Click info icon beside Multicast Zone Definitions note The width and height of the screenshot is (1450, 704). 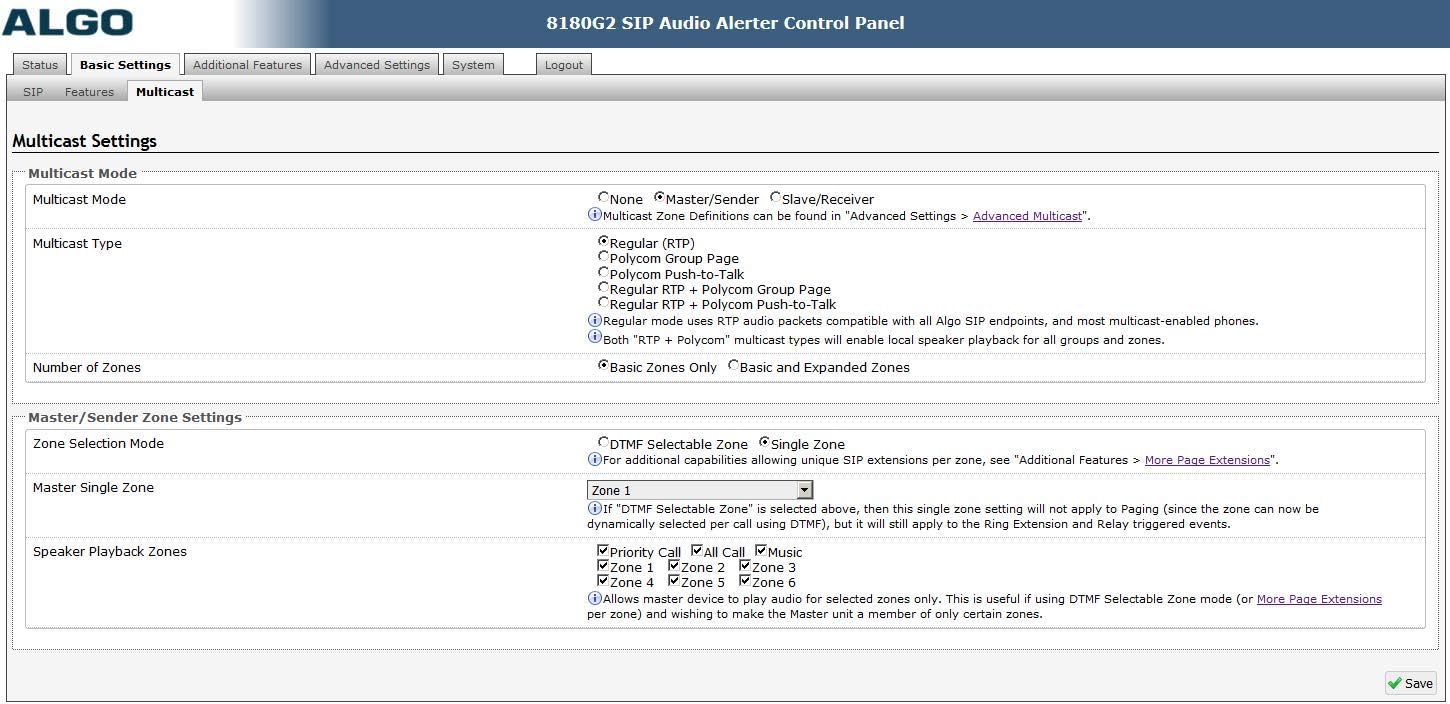pos(594,214)
